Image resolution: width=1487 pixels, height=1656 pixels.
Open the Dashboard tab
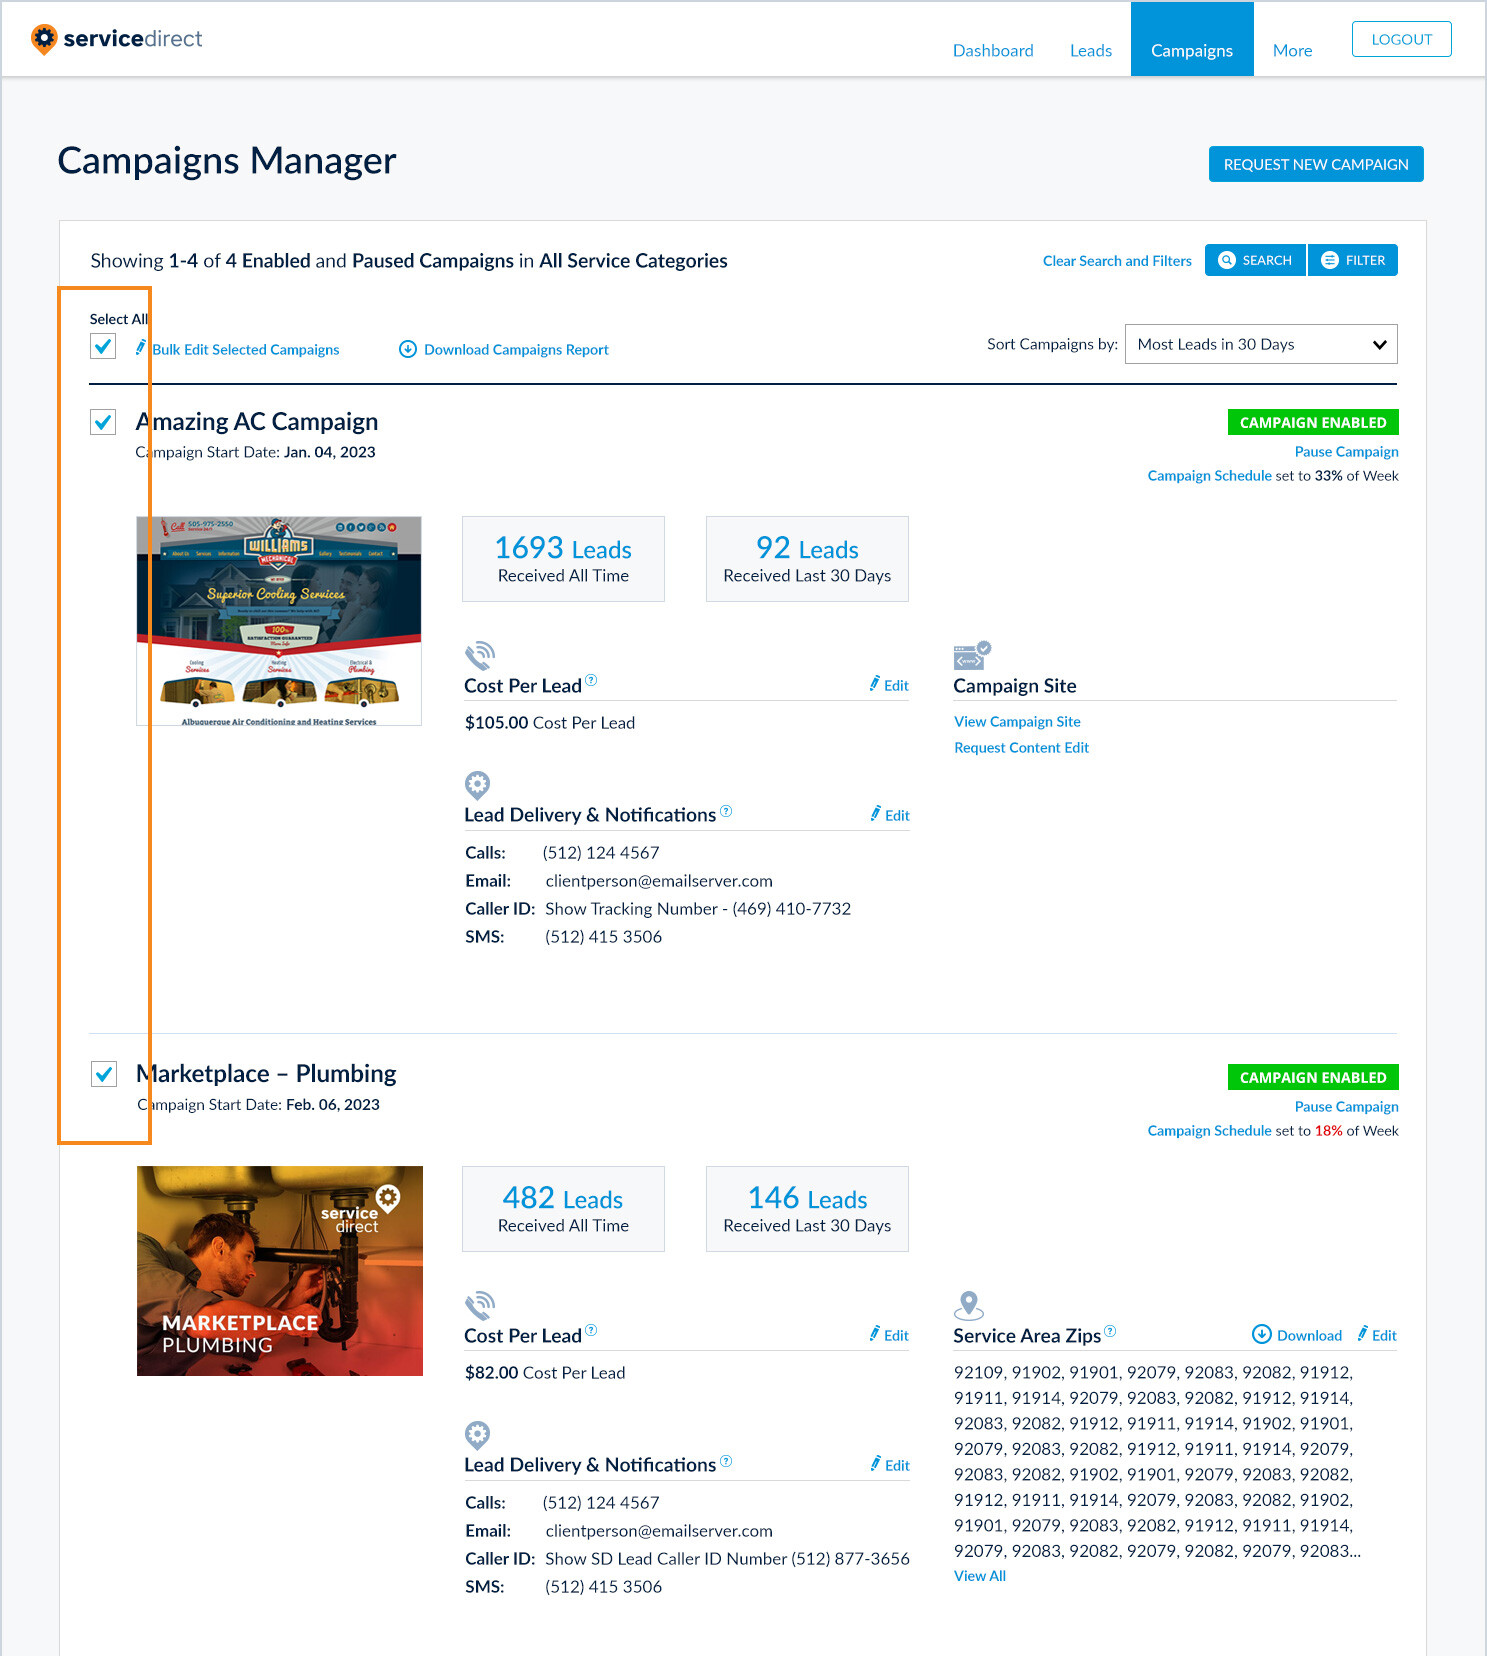click(992, 50)
